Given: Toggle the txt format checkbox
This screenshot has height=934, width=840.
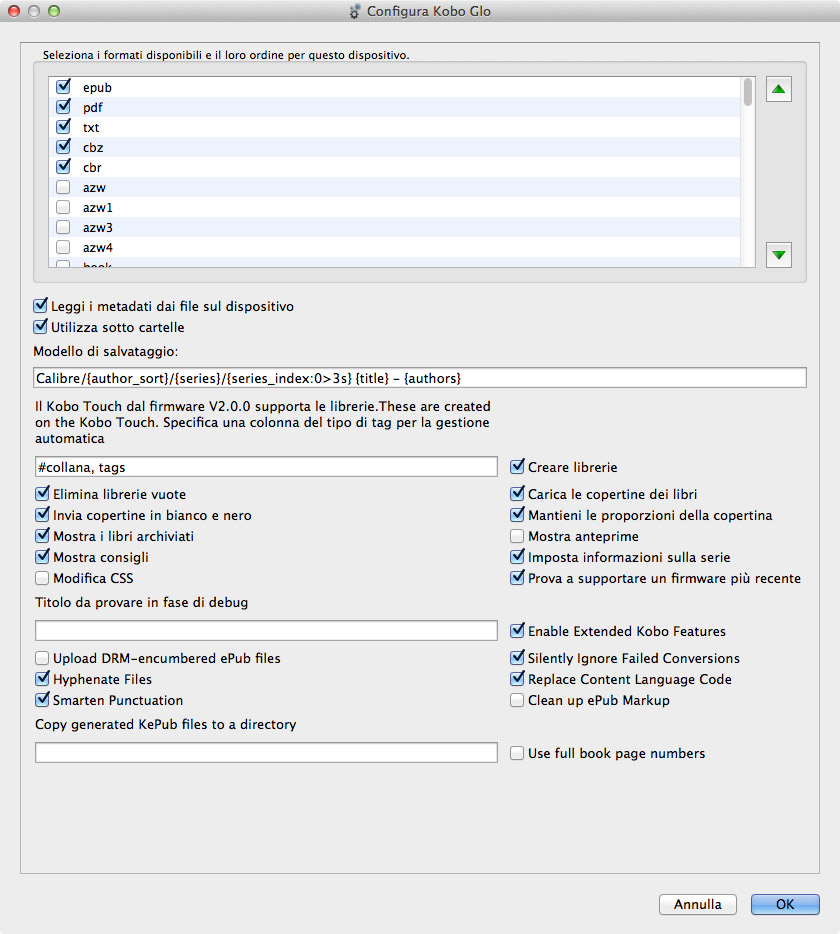Looking at the screenshot, I should pos(63,127).
